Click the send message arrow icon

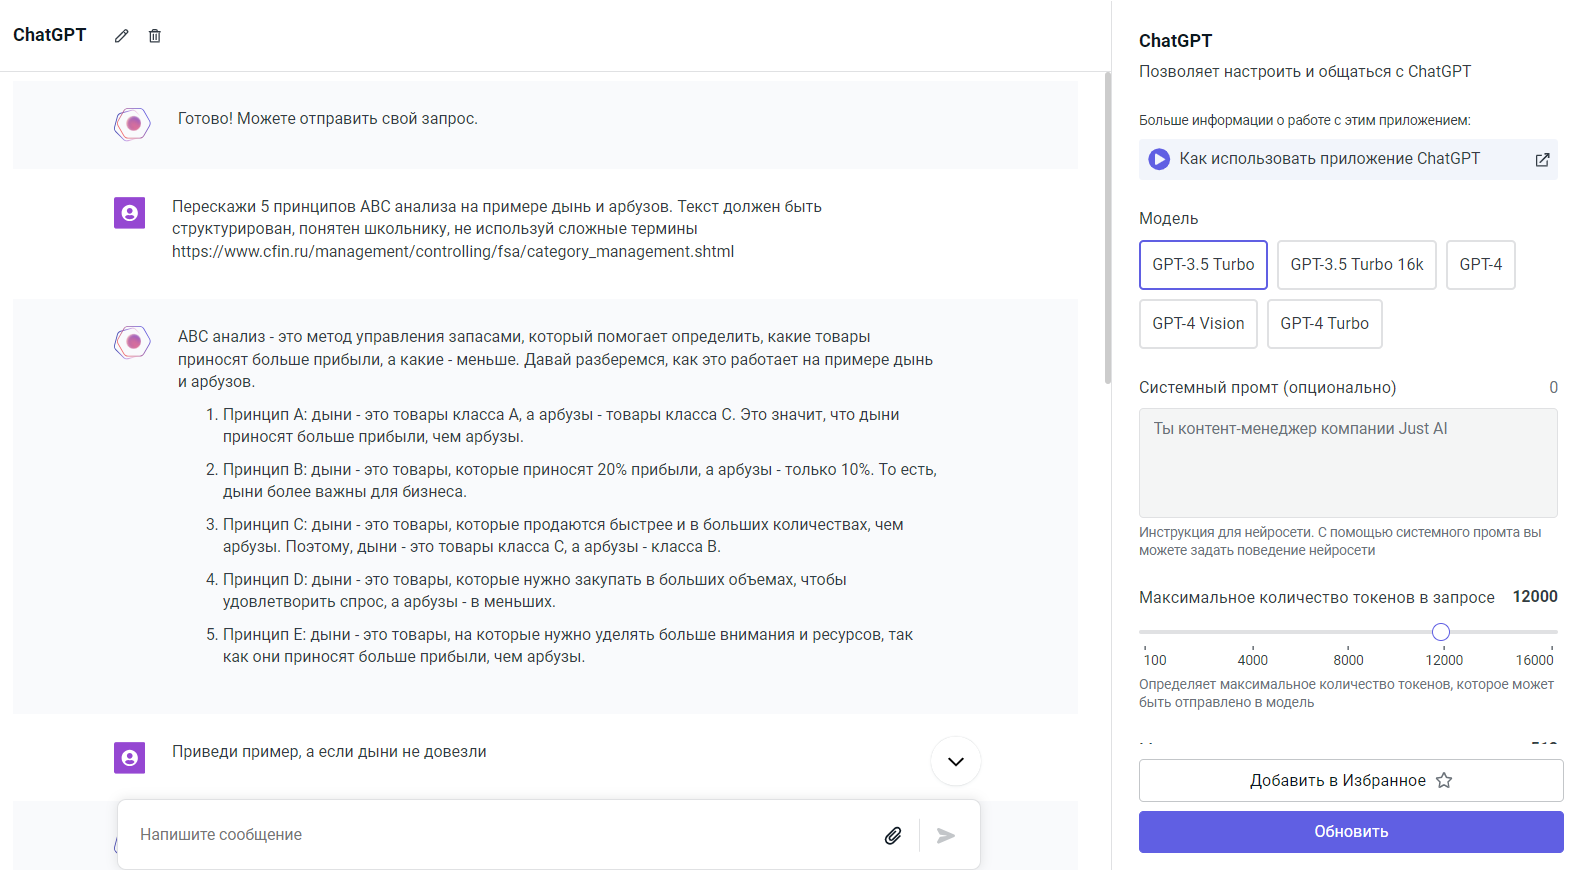click(x=945, y=835)
